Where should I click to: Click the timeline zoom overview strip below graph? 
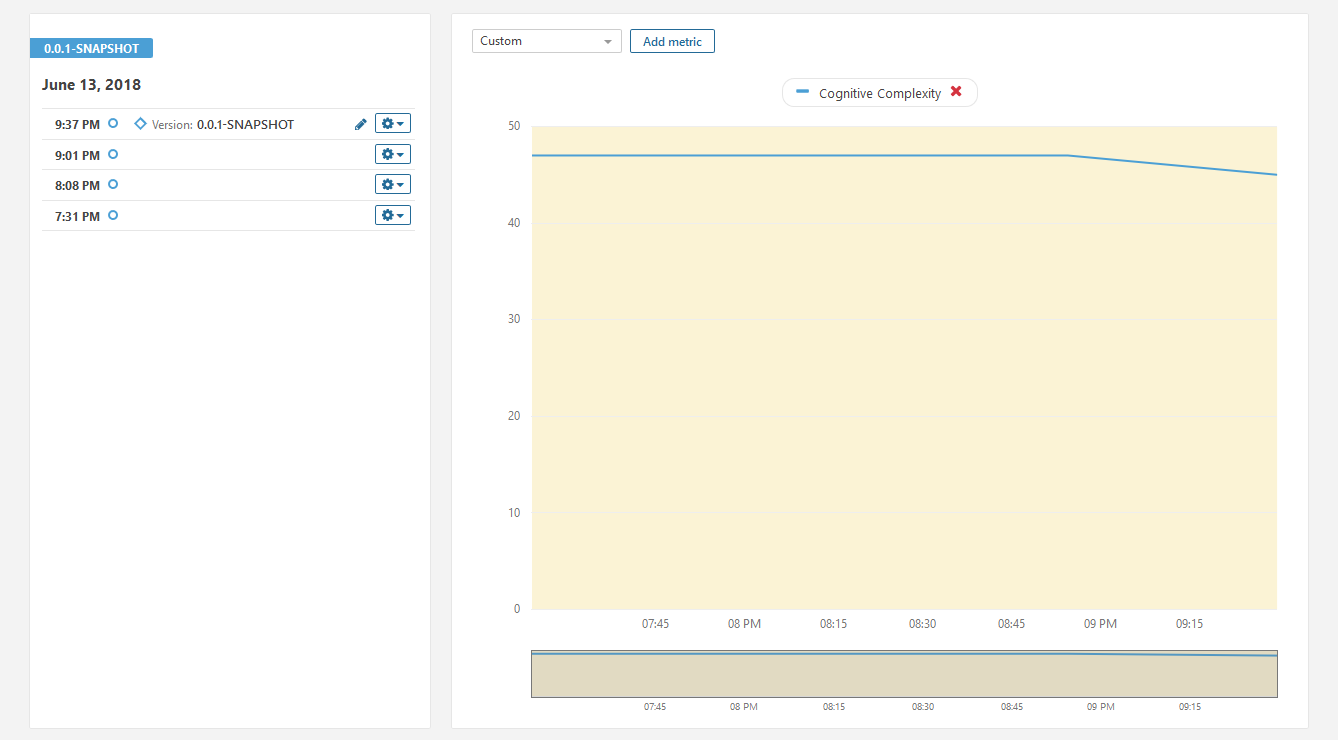(904, 674)
